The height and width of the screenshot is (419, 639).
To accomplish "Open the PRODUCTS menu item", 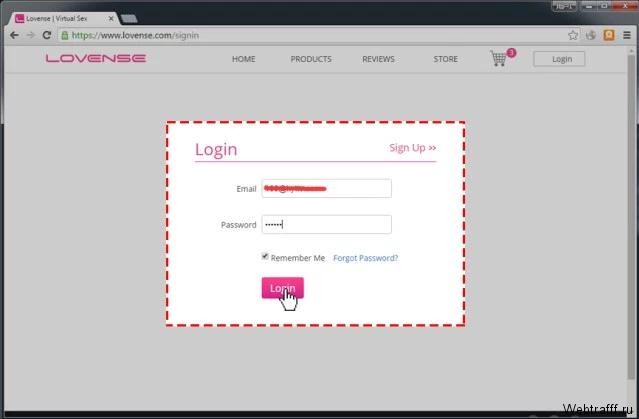I will 311,59.
